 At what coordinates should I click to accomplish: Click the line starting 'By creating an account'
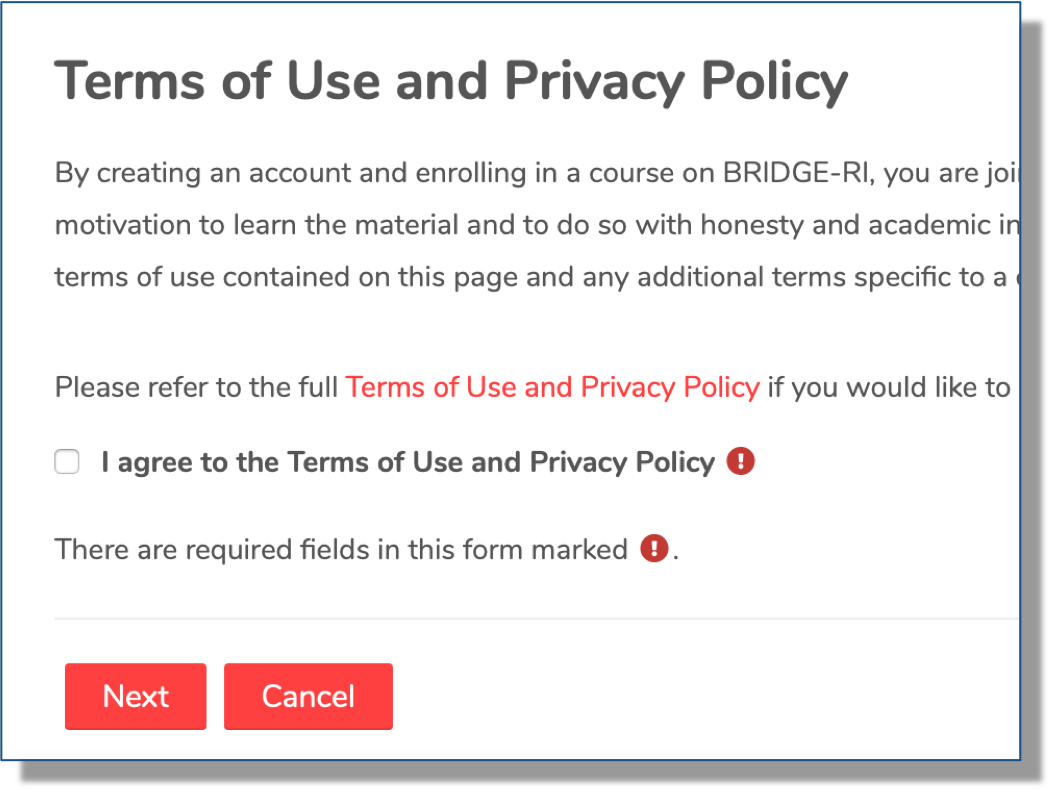[x=537, y=173]
